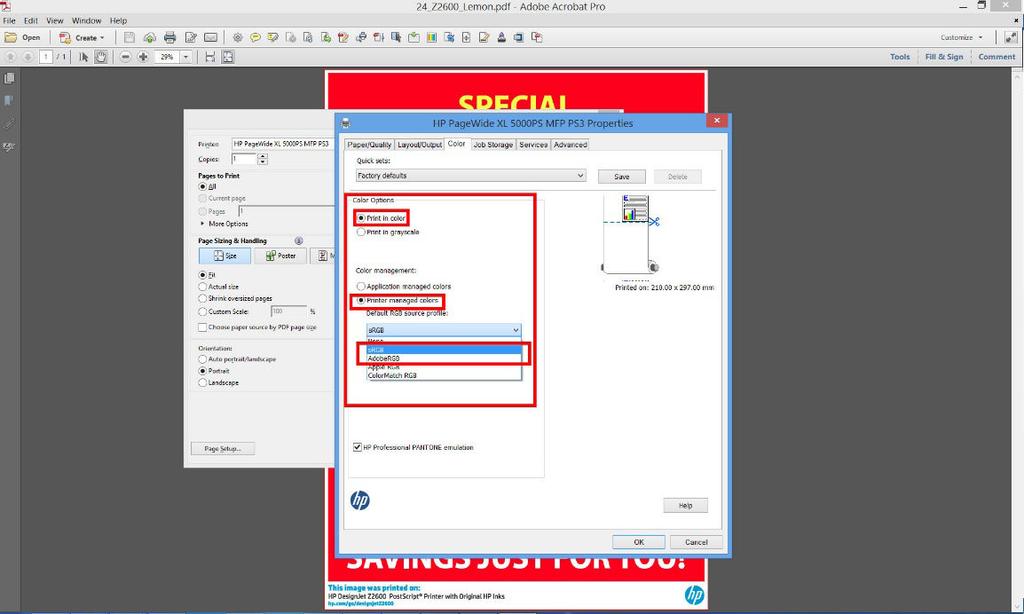Open the File menu
The width and height of the screenshot is (1024, 614).
(9, 21)
